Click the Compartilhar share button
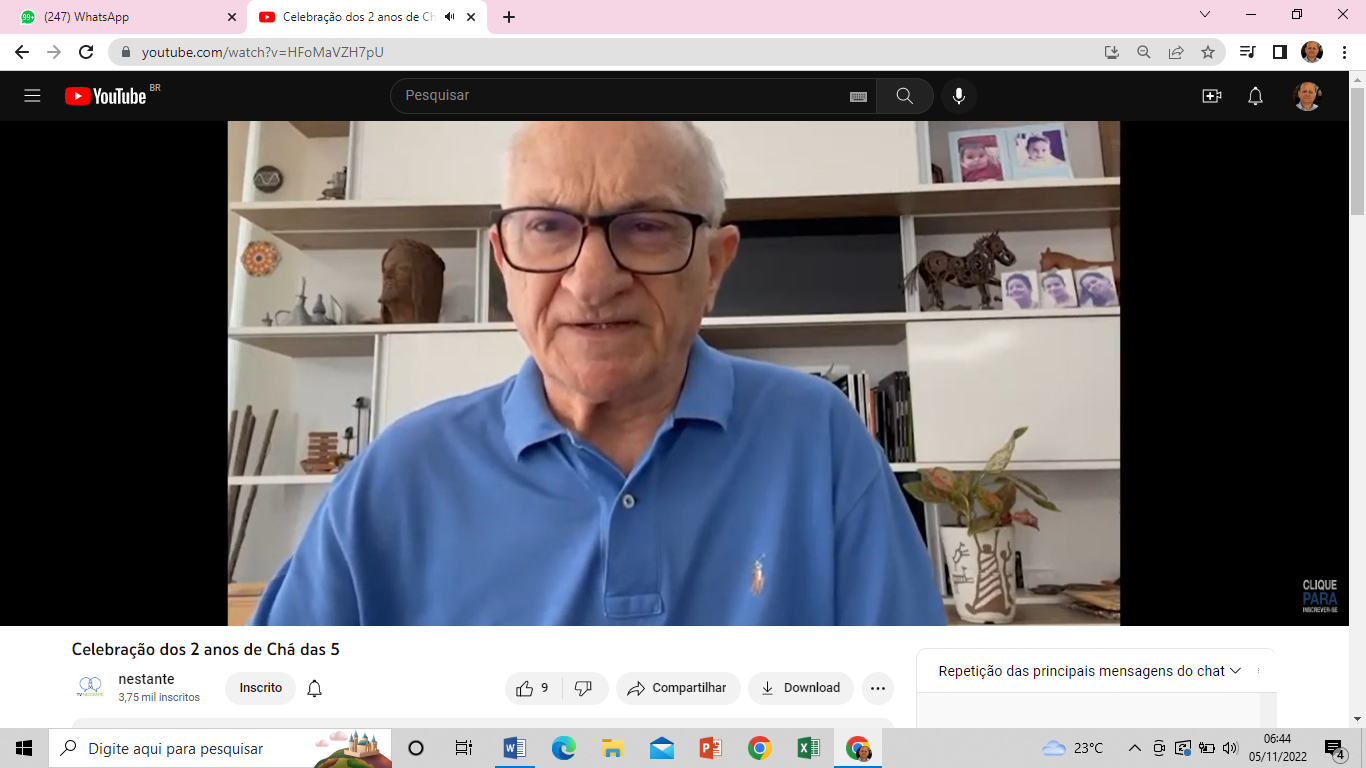 678,688
